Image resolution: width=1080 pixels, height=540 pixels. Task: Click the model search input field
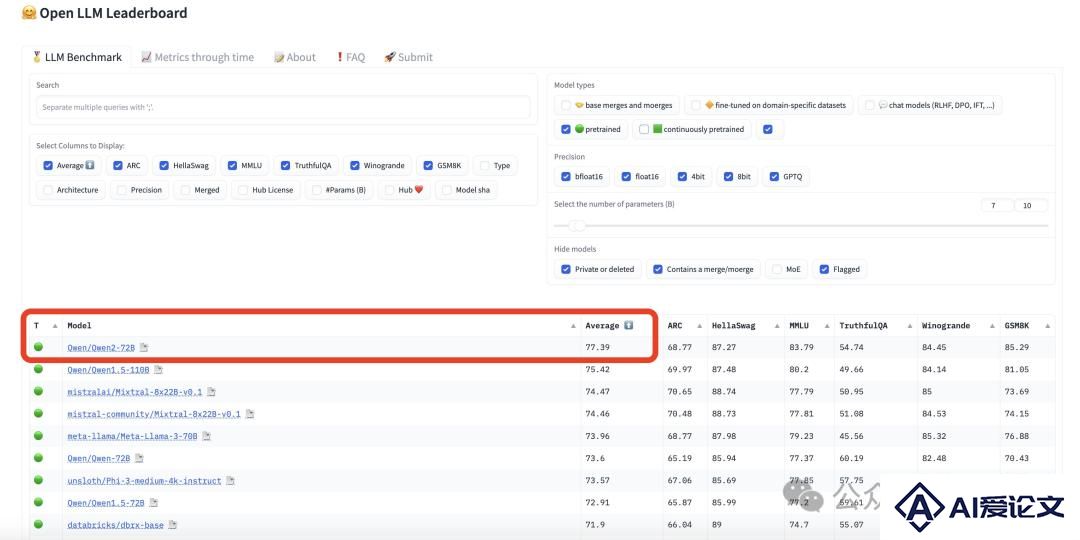283,107
